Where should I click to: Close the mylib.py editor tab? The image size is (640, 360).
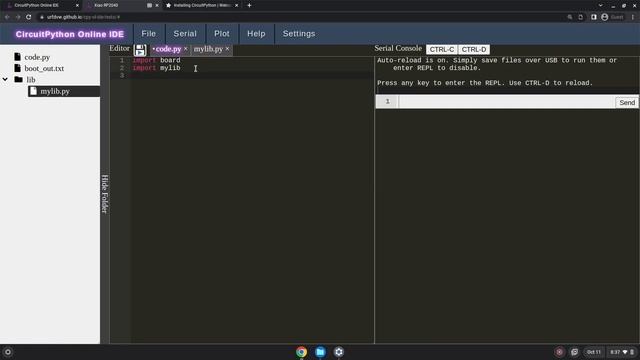pos(227,49)
